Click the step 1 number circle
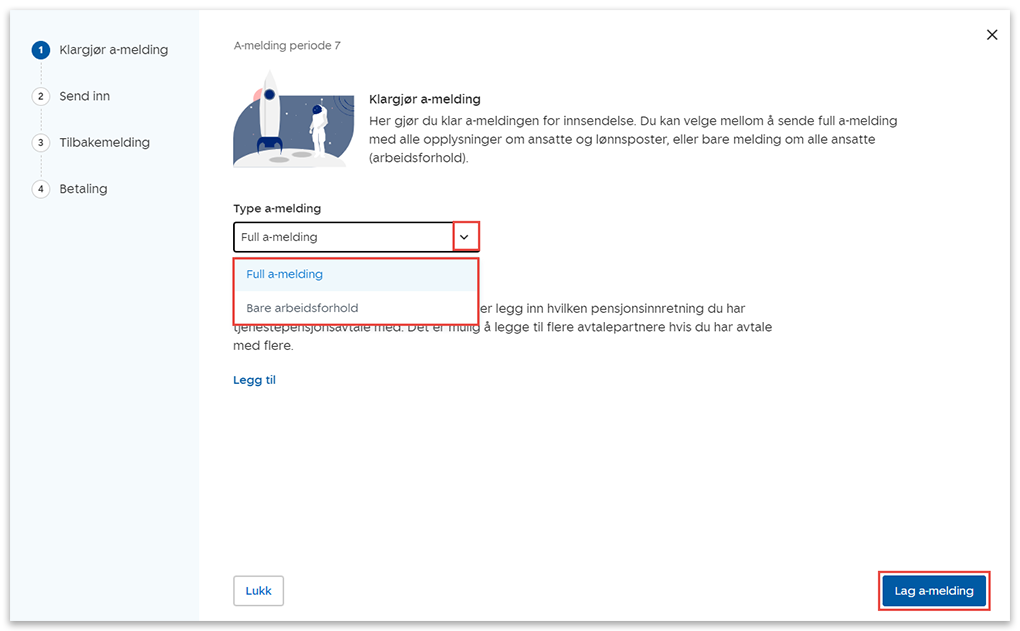This screenshot has width=1020, height=631. 41,50
